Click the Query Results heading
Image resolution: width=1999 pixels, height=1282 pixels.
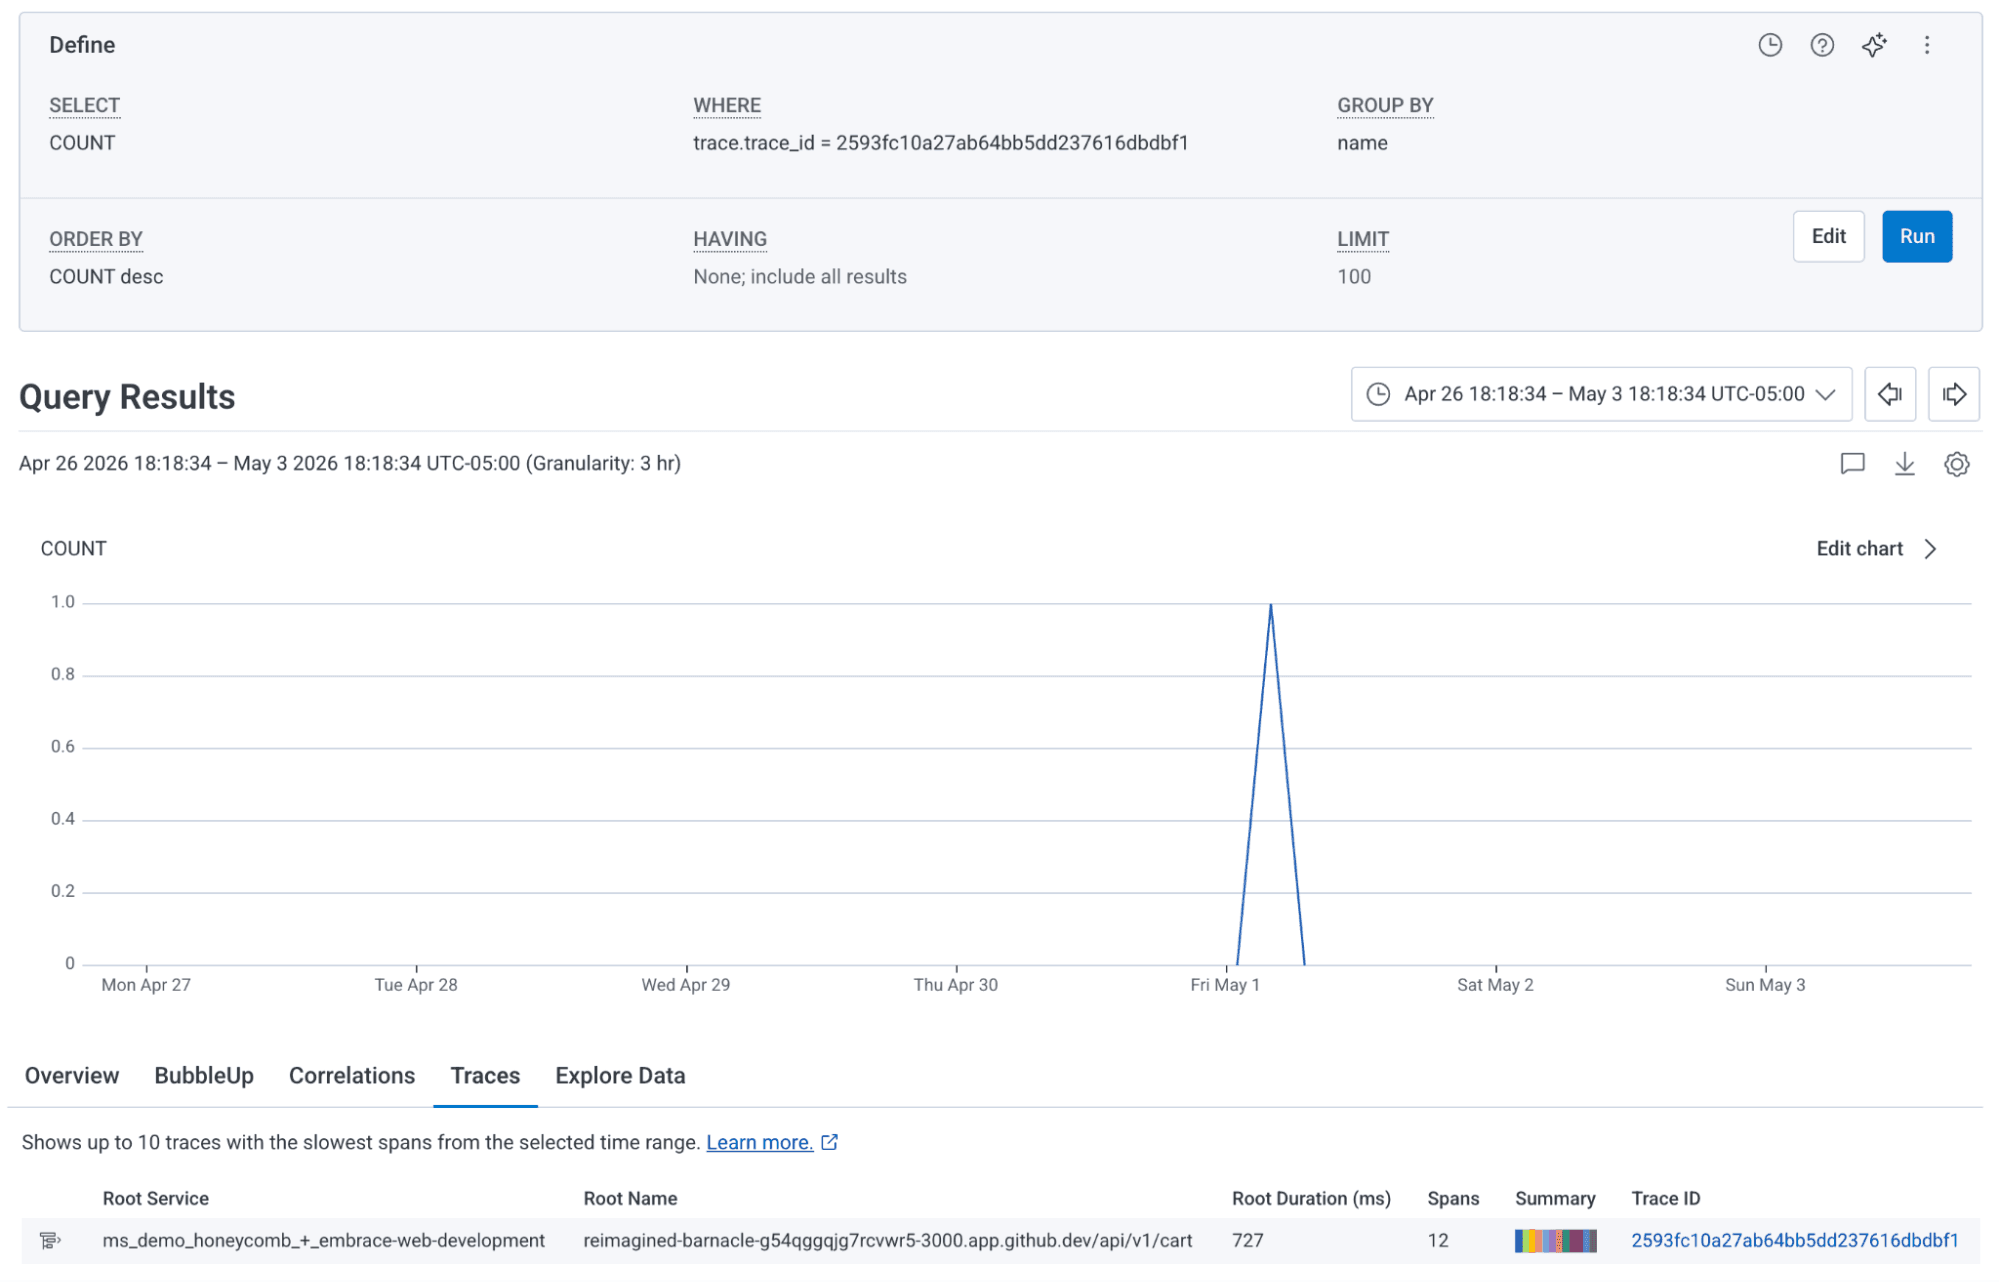(x=127, y=397)
